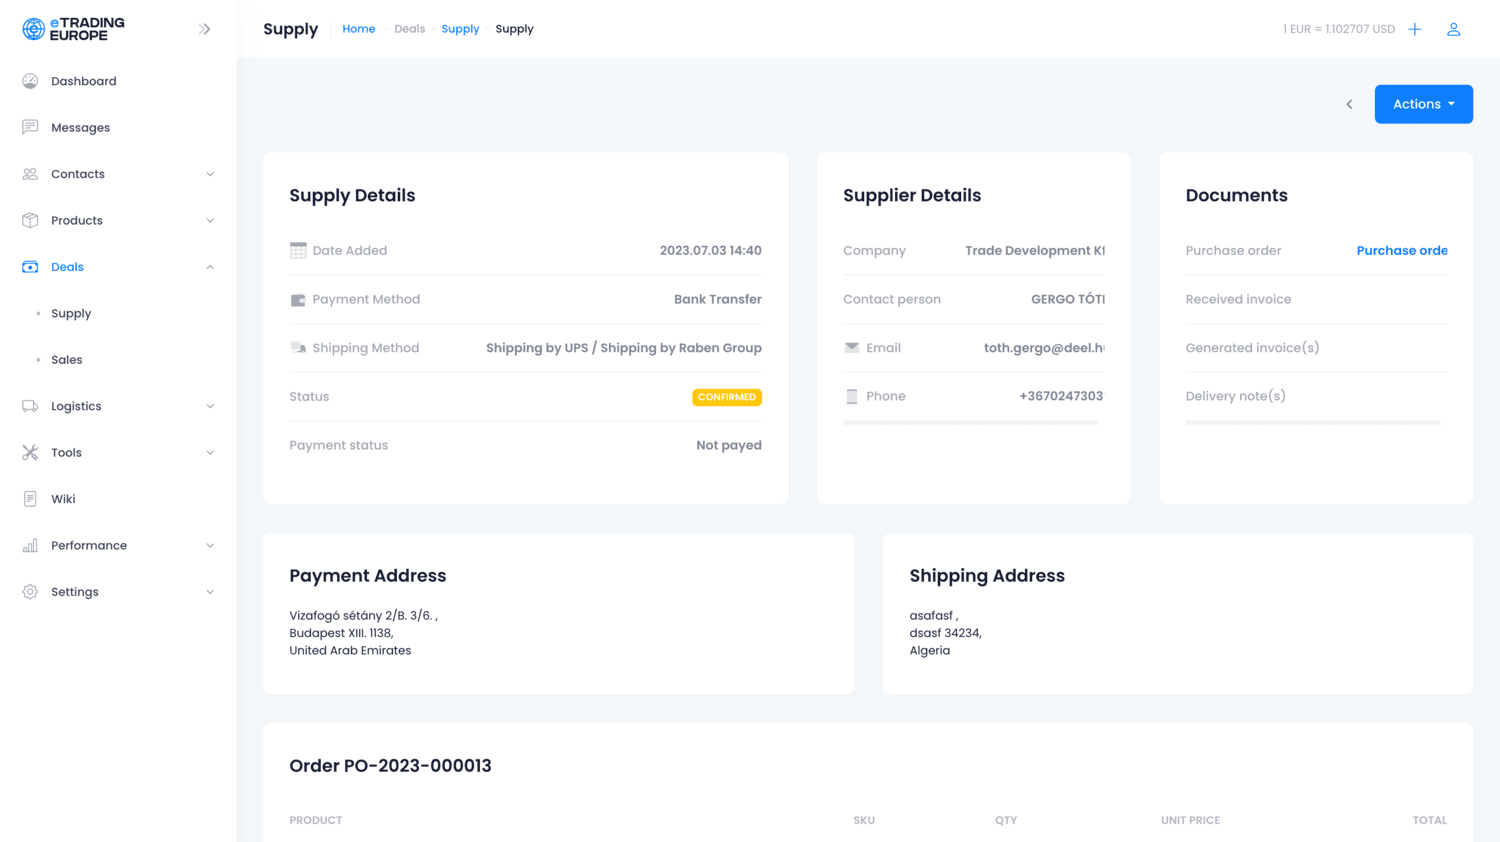The image size is (1500, 842).
Task: Open the Wiki page
Action: 63,499
